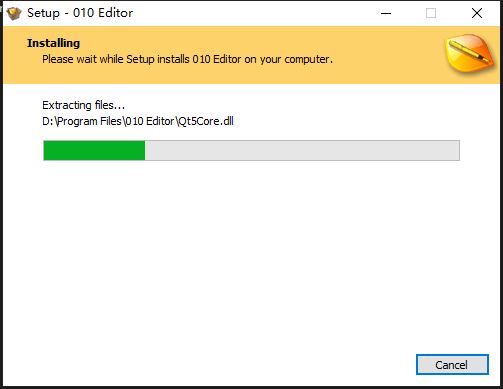Click the setup box icon in title bar

point(14,13)
